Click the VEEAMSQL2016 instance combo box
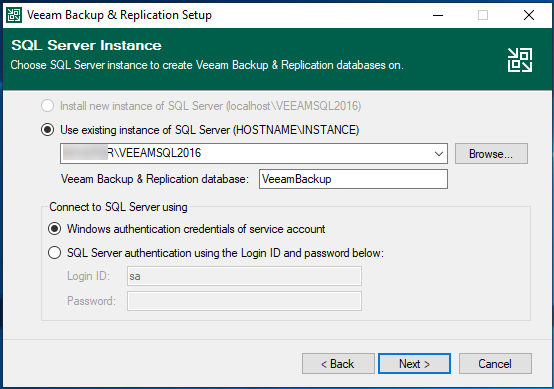The height and width of the screenshot is (389, 554). click(x=254, y=153)
